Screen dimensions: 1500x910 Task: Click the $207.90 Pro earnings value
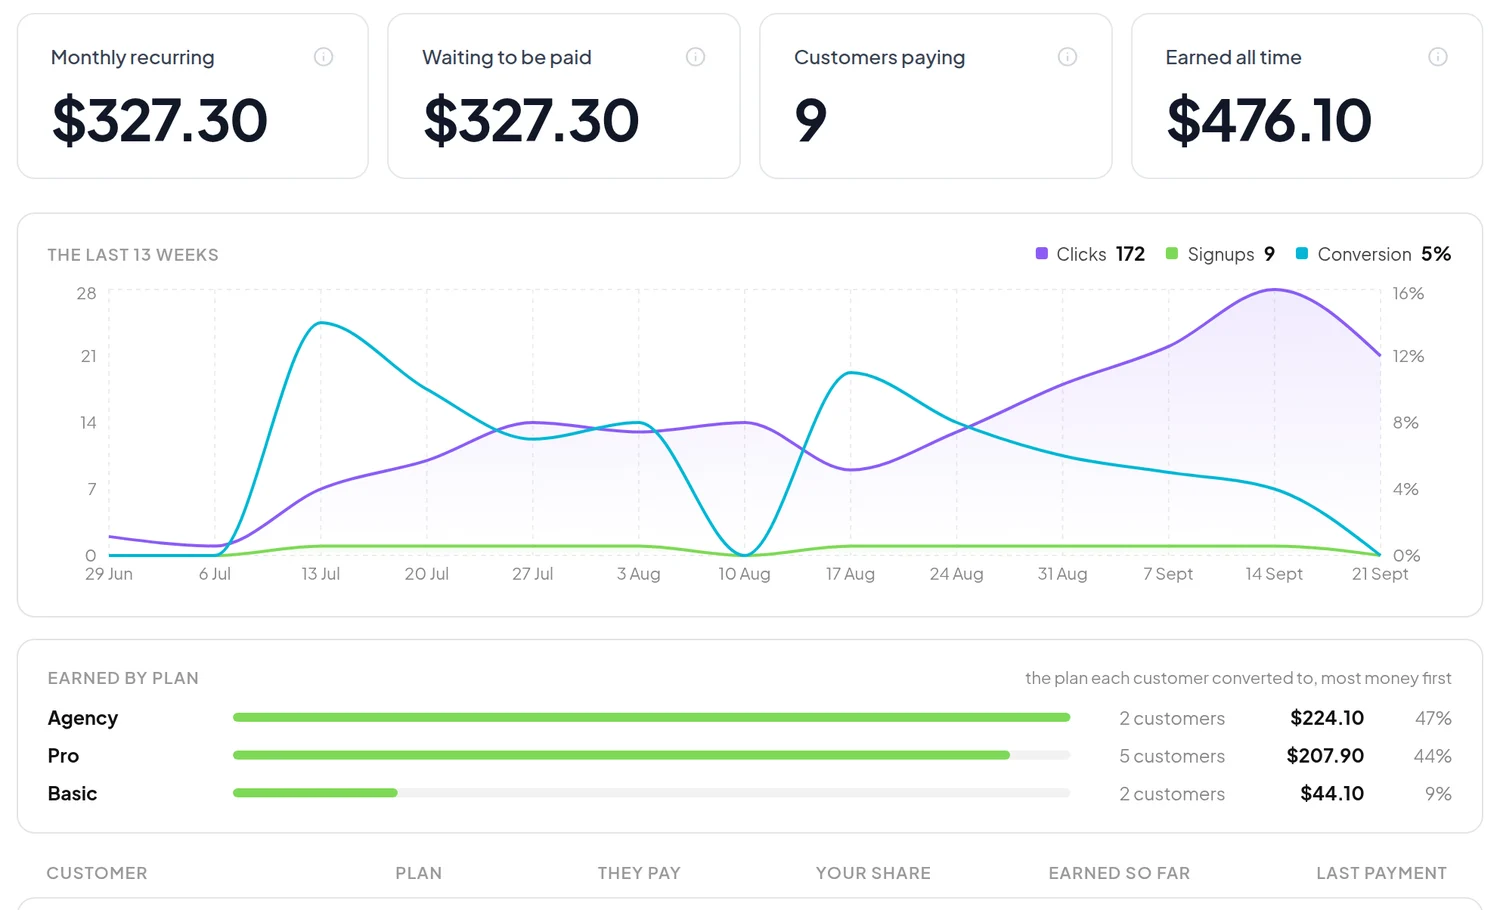click(1325, 756)
